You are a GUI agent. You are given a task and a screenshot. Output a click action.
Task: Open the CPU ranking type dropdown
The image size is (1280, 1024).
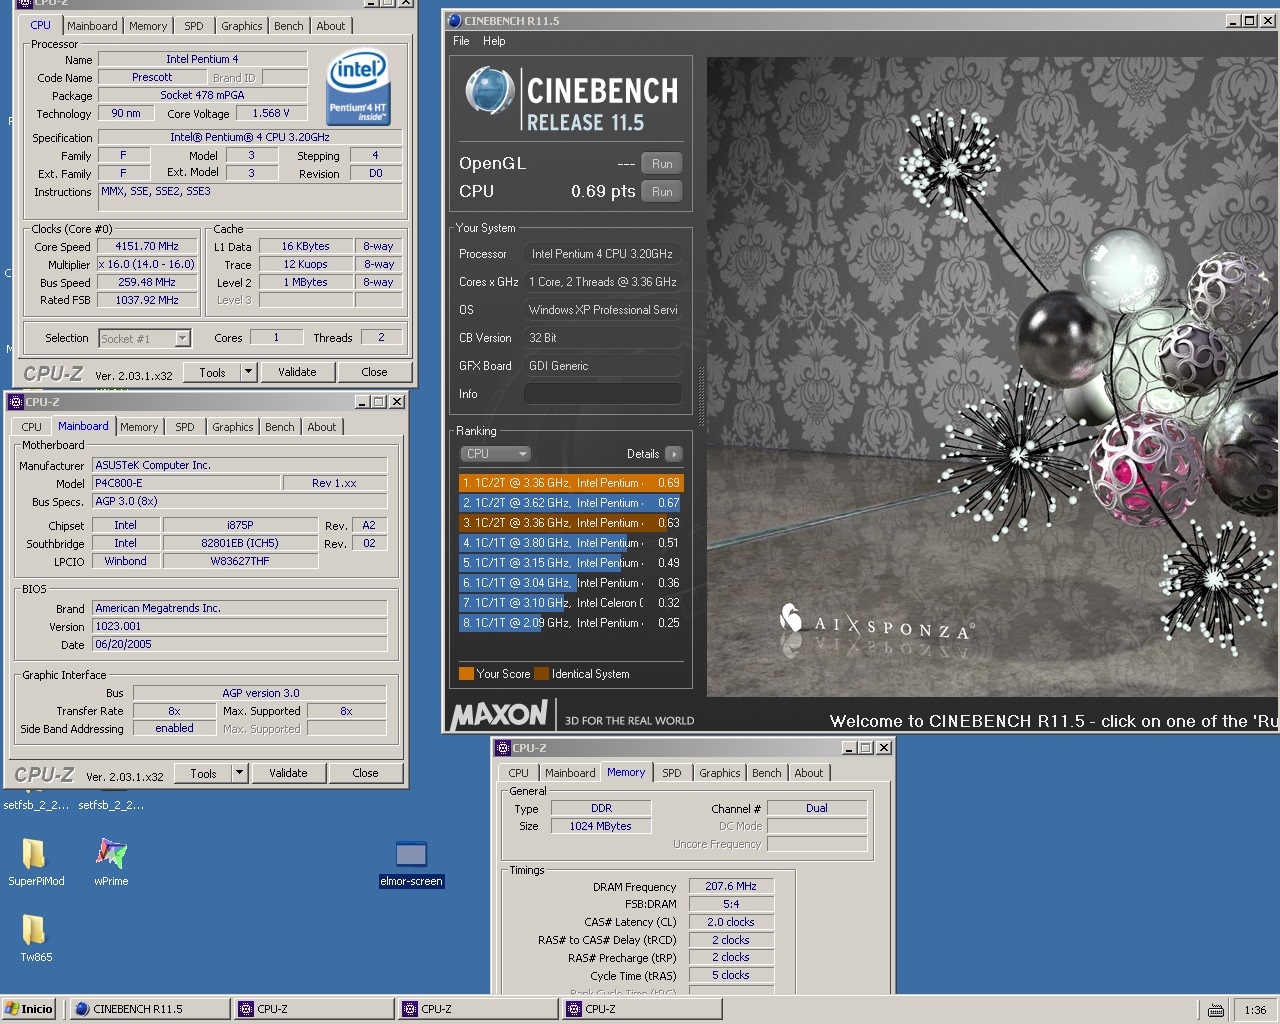pyautogui.click(x=495, y=454)
